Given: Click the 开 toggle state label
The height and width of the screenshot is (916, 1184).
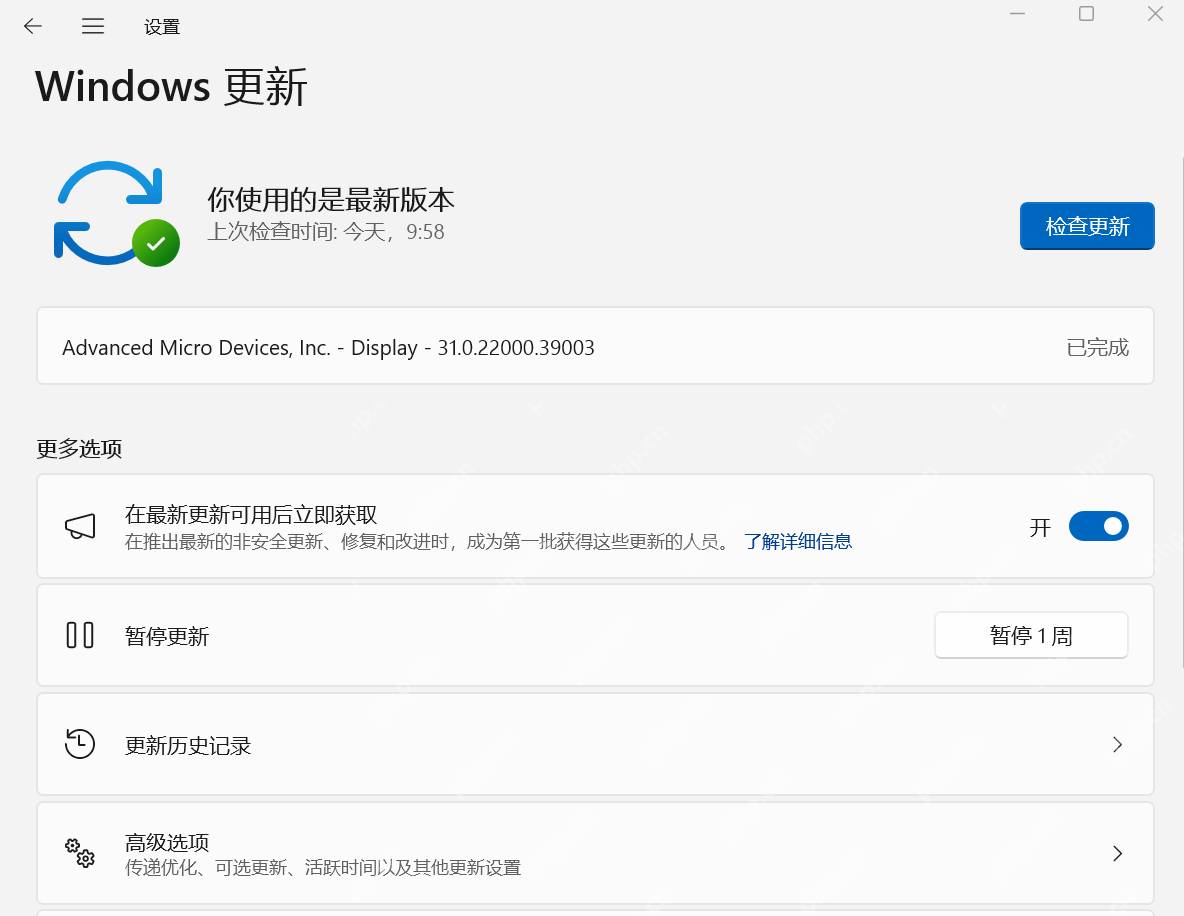Looking at the screenshot, I should pos(1040,527).
